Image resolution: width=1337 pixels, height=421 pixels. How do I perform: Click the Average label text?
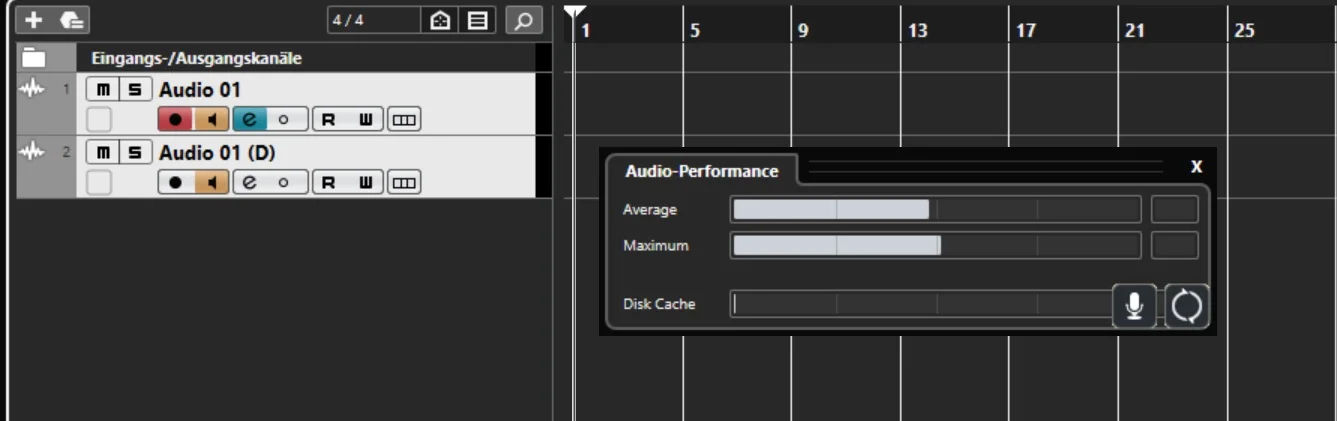[650, 209]
